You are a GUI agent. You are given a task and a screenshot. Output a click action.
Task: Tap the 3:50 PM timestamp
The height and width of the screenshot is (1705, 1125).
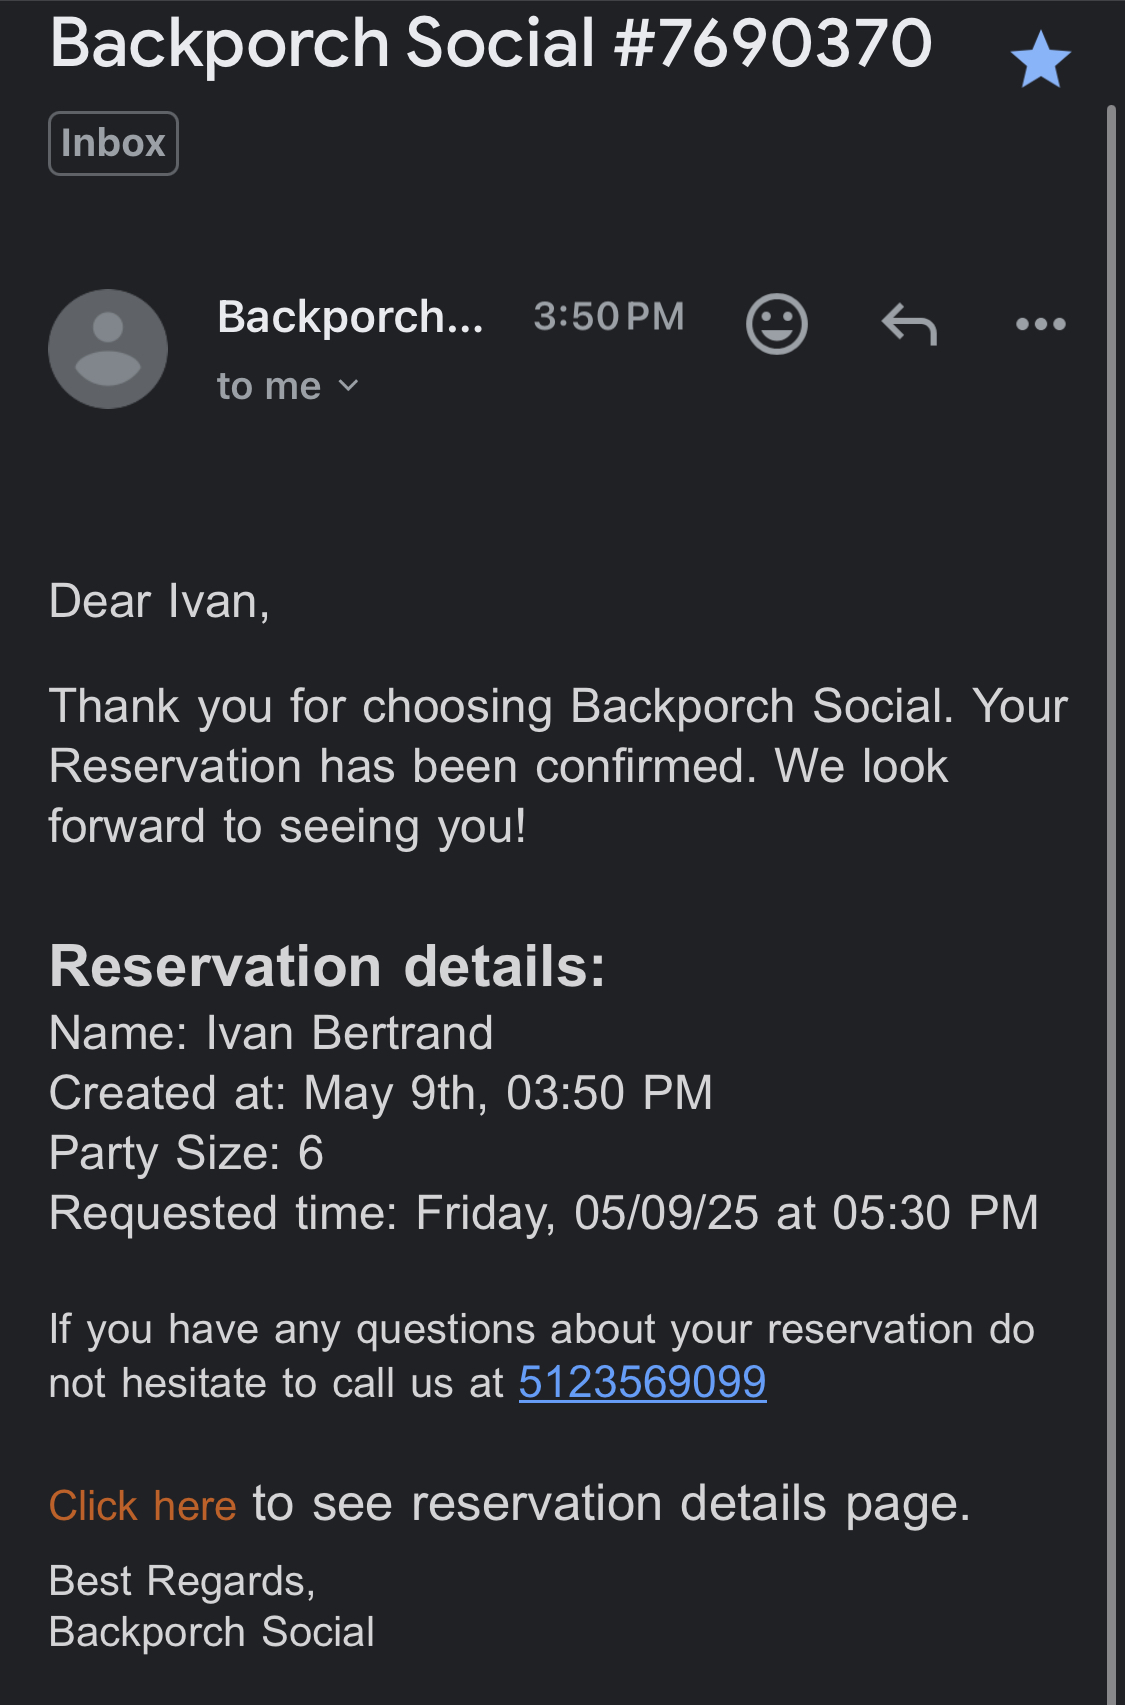608,317
